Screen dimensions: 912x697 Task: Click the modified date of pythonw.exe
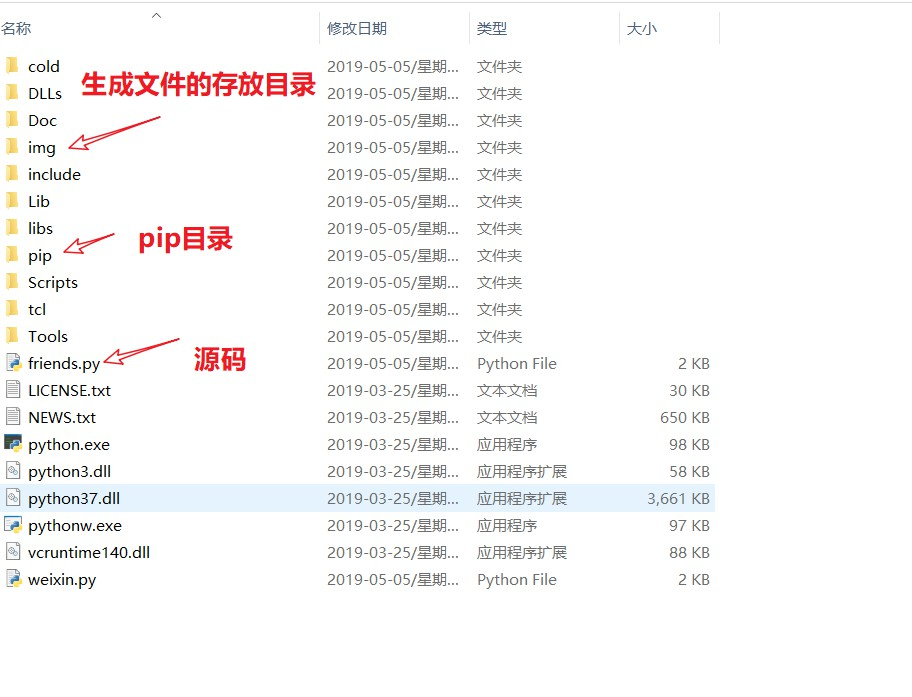[393, 526]
